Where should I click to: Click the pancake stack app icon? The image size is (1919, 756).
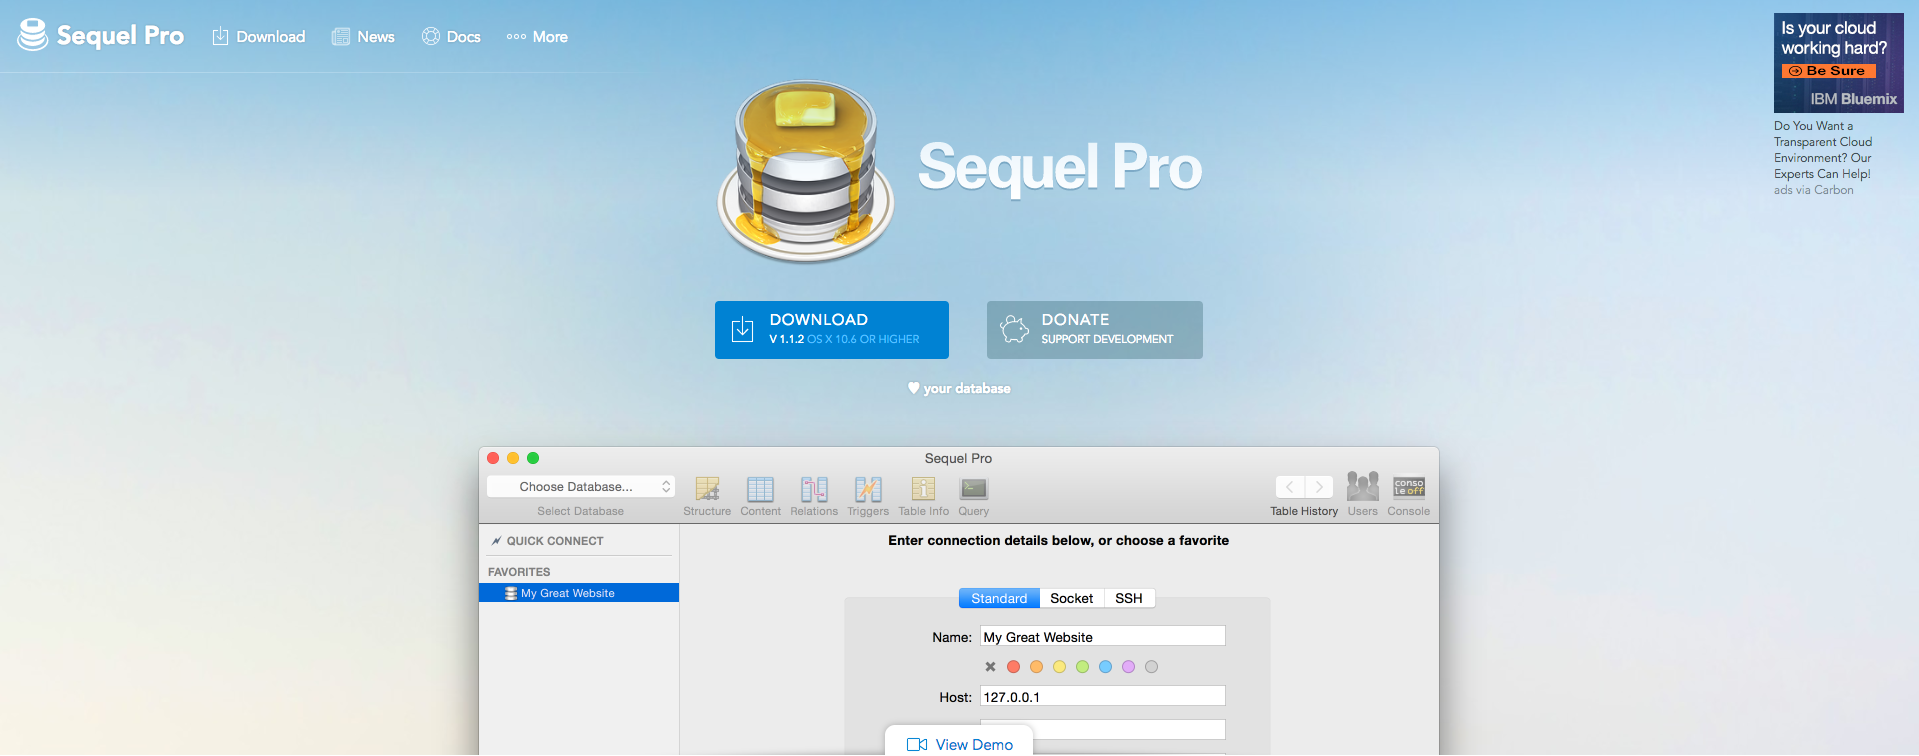point(806,172)
